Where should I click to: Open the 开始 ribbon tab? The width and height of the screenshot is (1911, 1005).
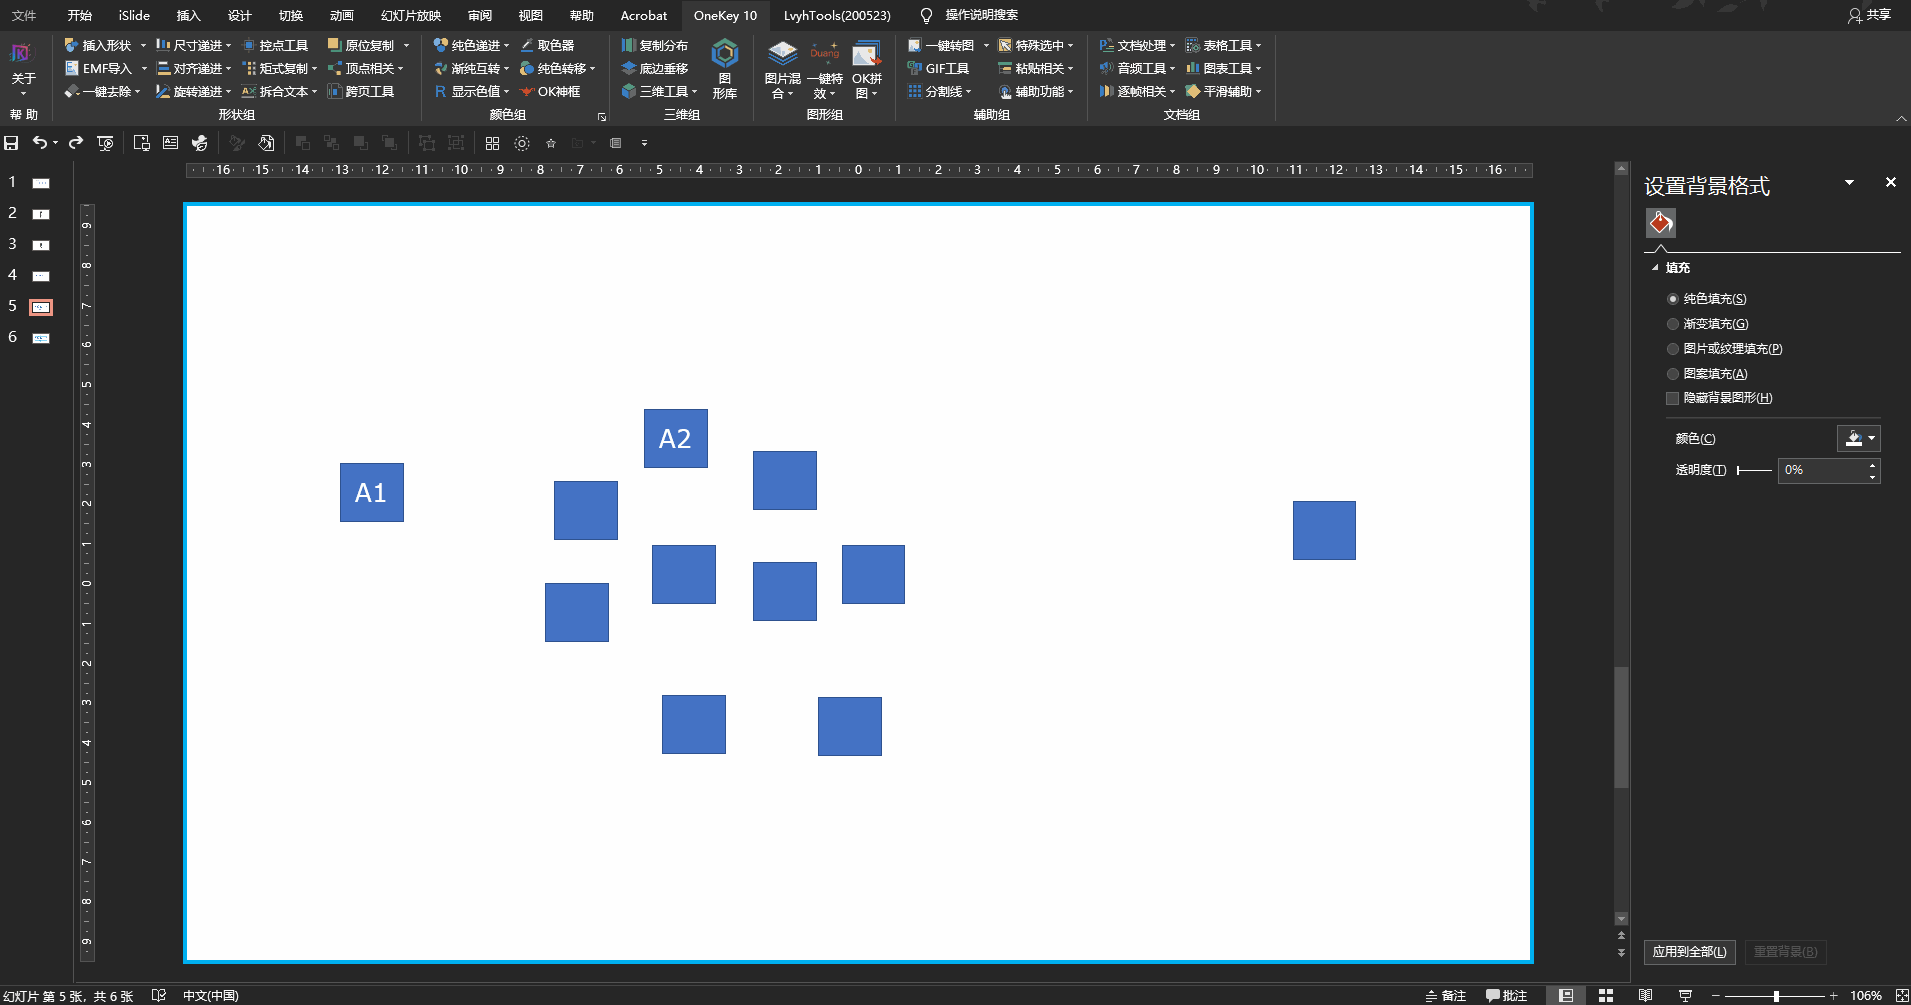80,15
